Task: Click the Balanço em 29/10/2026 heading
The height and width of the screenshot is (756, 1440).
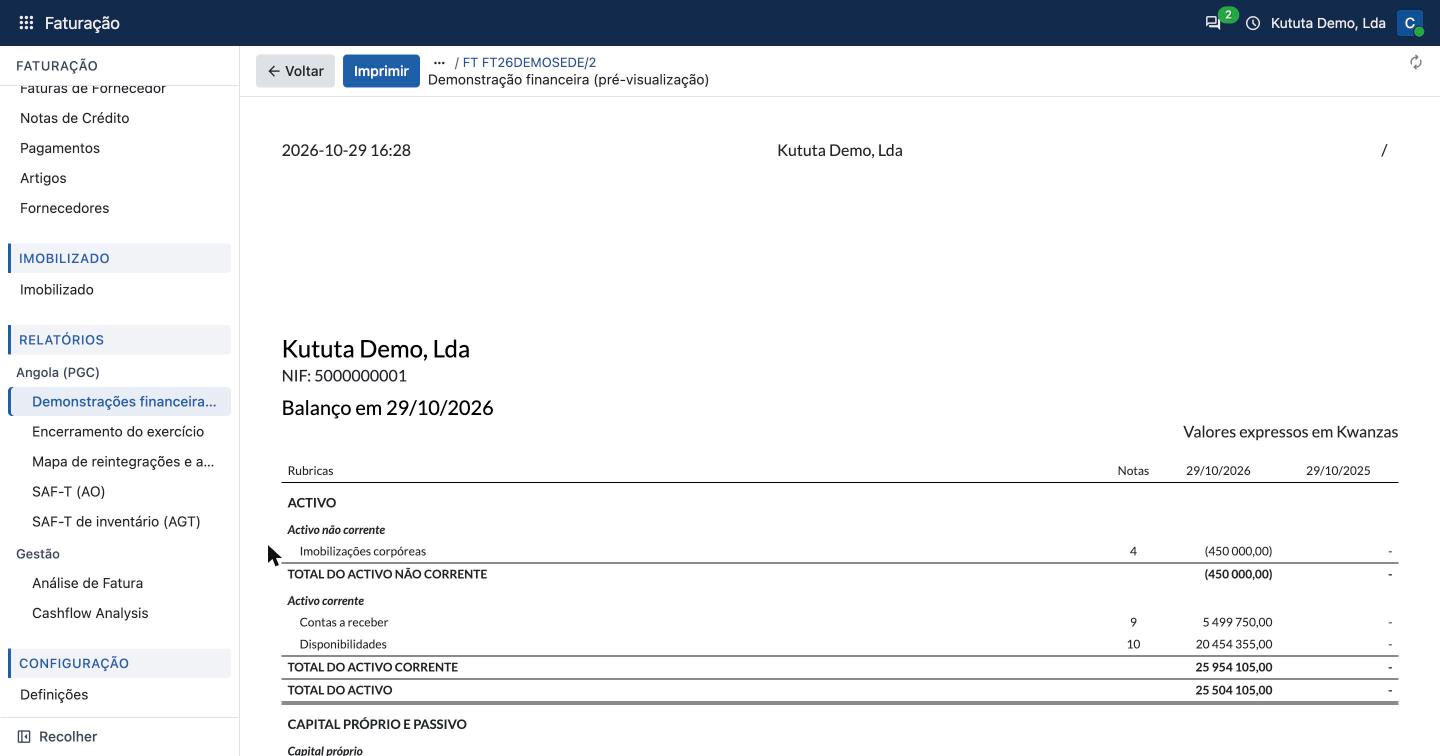Action: (x=388, y=408)
